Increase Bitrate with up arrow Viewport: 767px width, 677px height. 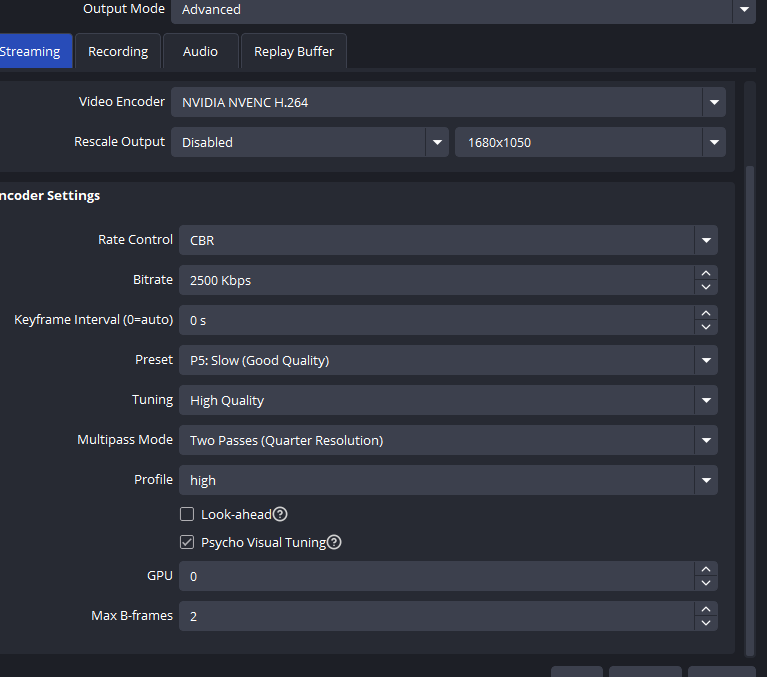tap(706, 273)
